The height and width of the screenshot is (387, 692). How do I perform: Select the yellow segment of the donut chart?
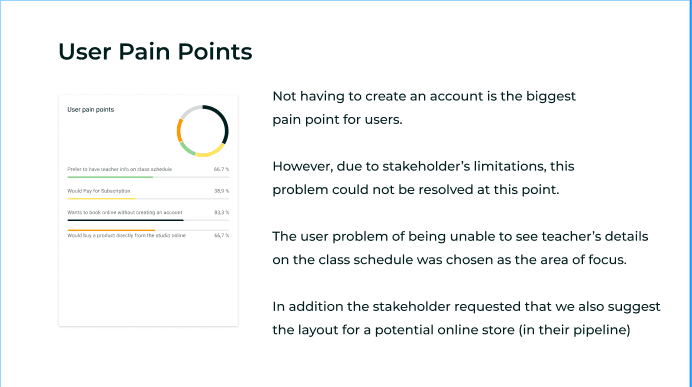click(211, 151)
